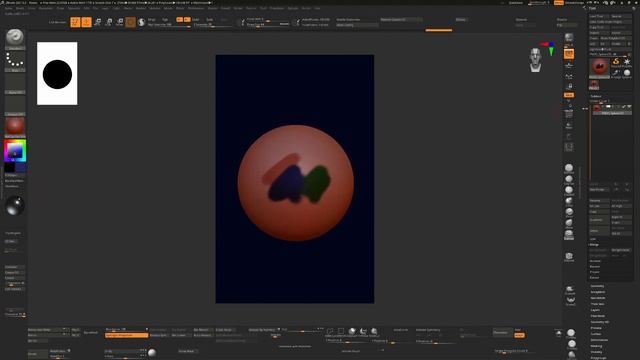640x360 pixels.
Task: Expand the Geometry section in Tool panel
Action: tap(597, 286)
